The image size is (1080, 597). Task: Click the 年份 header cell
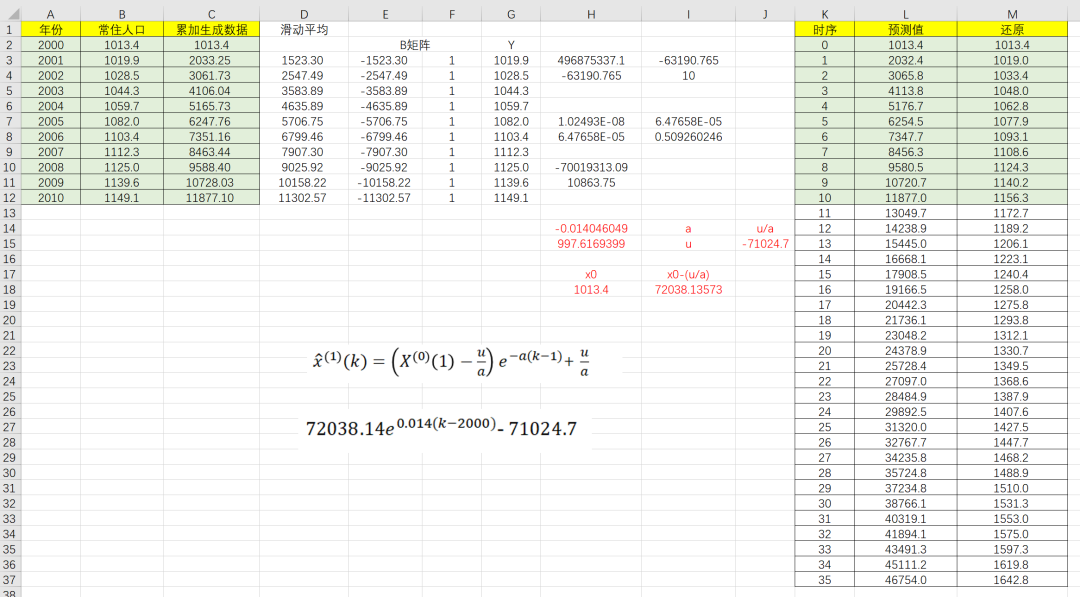point(50,30)
